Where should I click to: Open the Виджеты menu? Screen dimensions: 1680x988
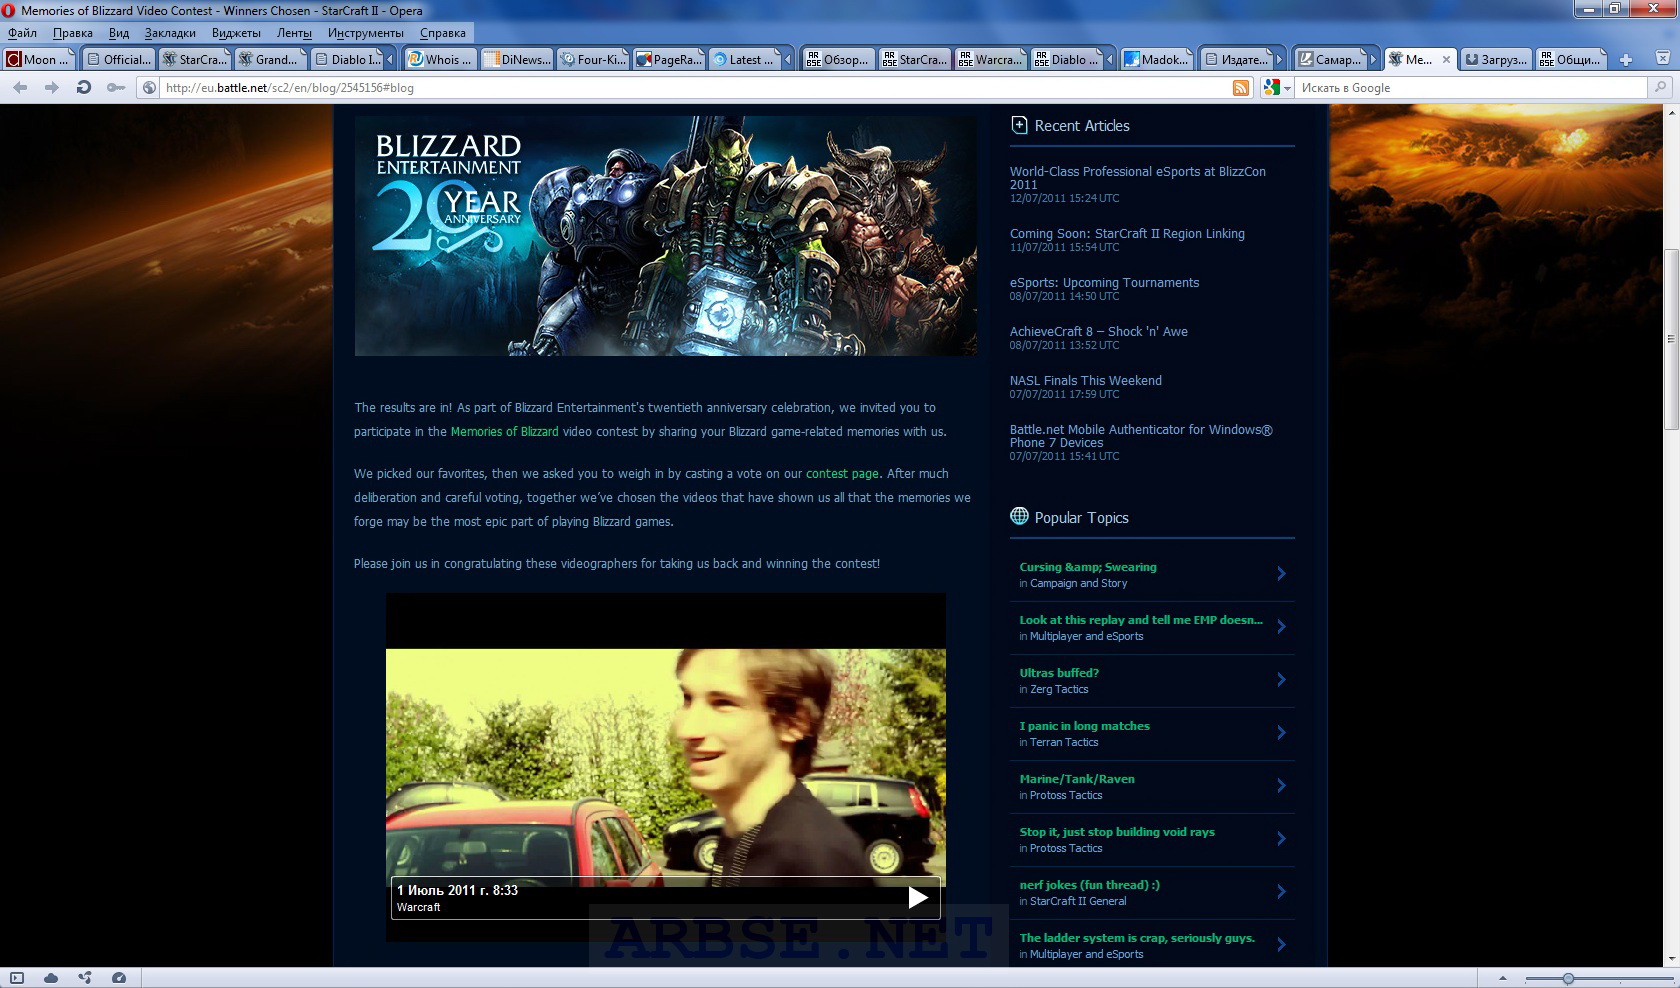click(236, 33)
